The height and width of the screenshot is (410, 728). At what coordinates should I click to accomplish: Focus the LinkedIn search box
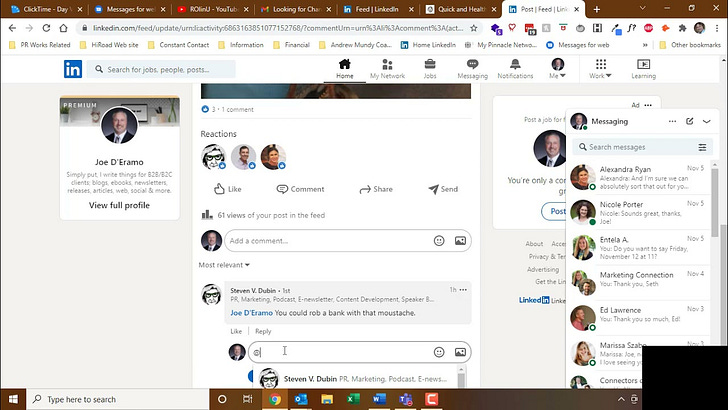(161, 69)
